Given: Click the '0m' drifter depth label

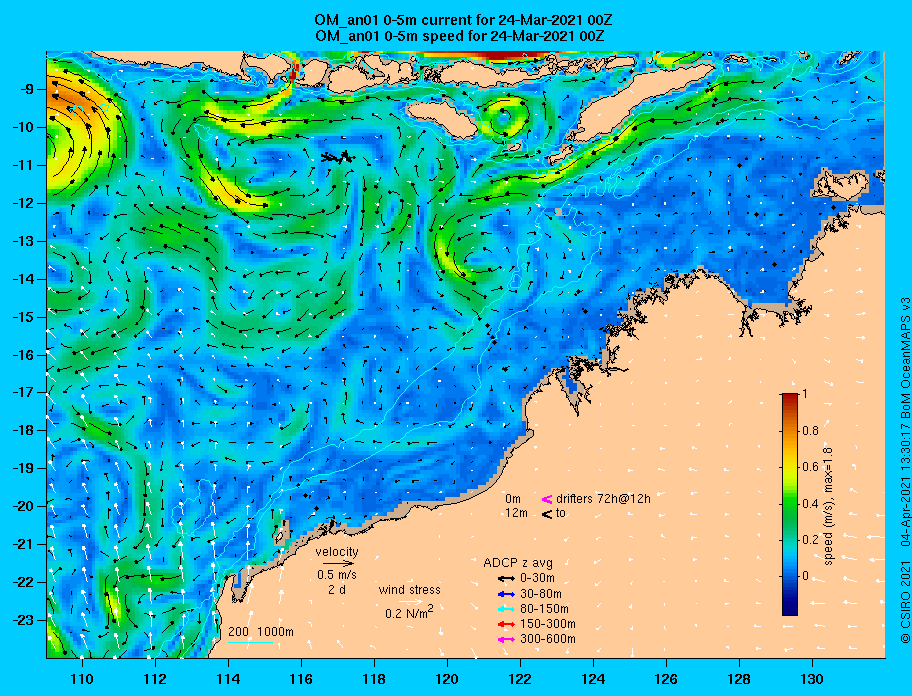Looking at the screenshot, I should coord(513,499).
